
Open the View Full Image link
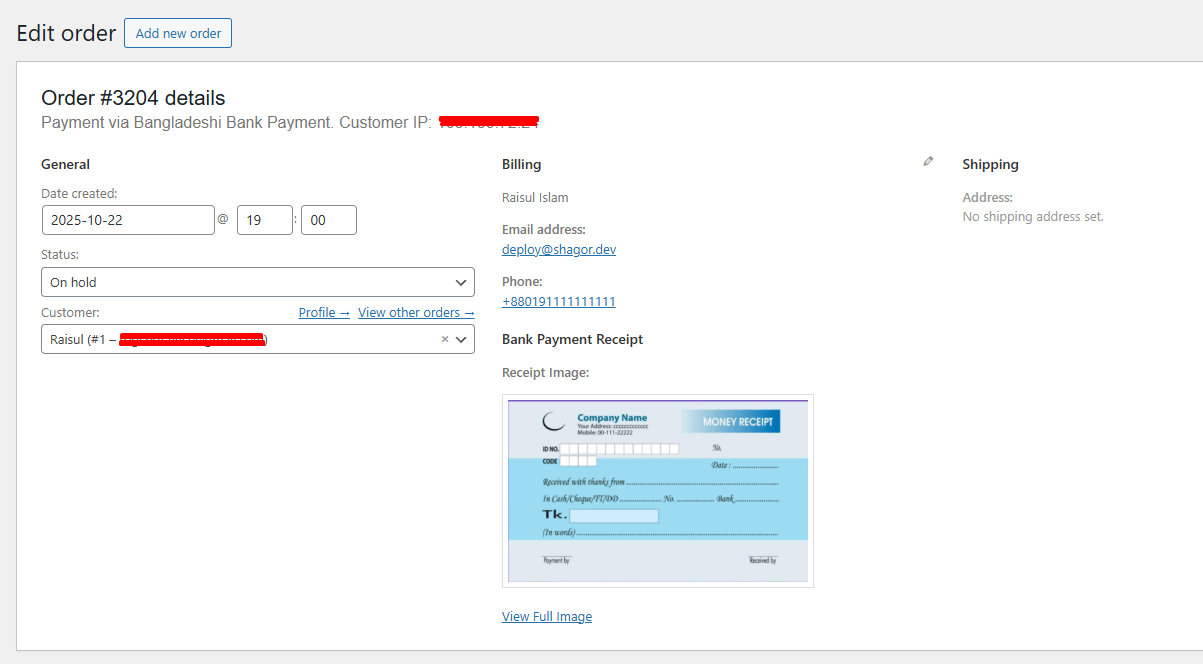pyautogui.click(x=547, y=616)
